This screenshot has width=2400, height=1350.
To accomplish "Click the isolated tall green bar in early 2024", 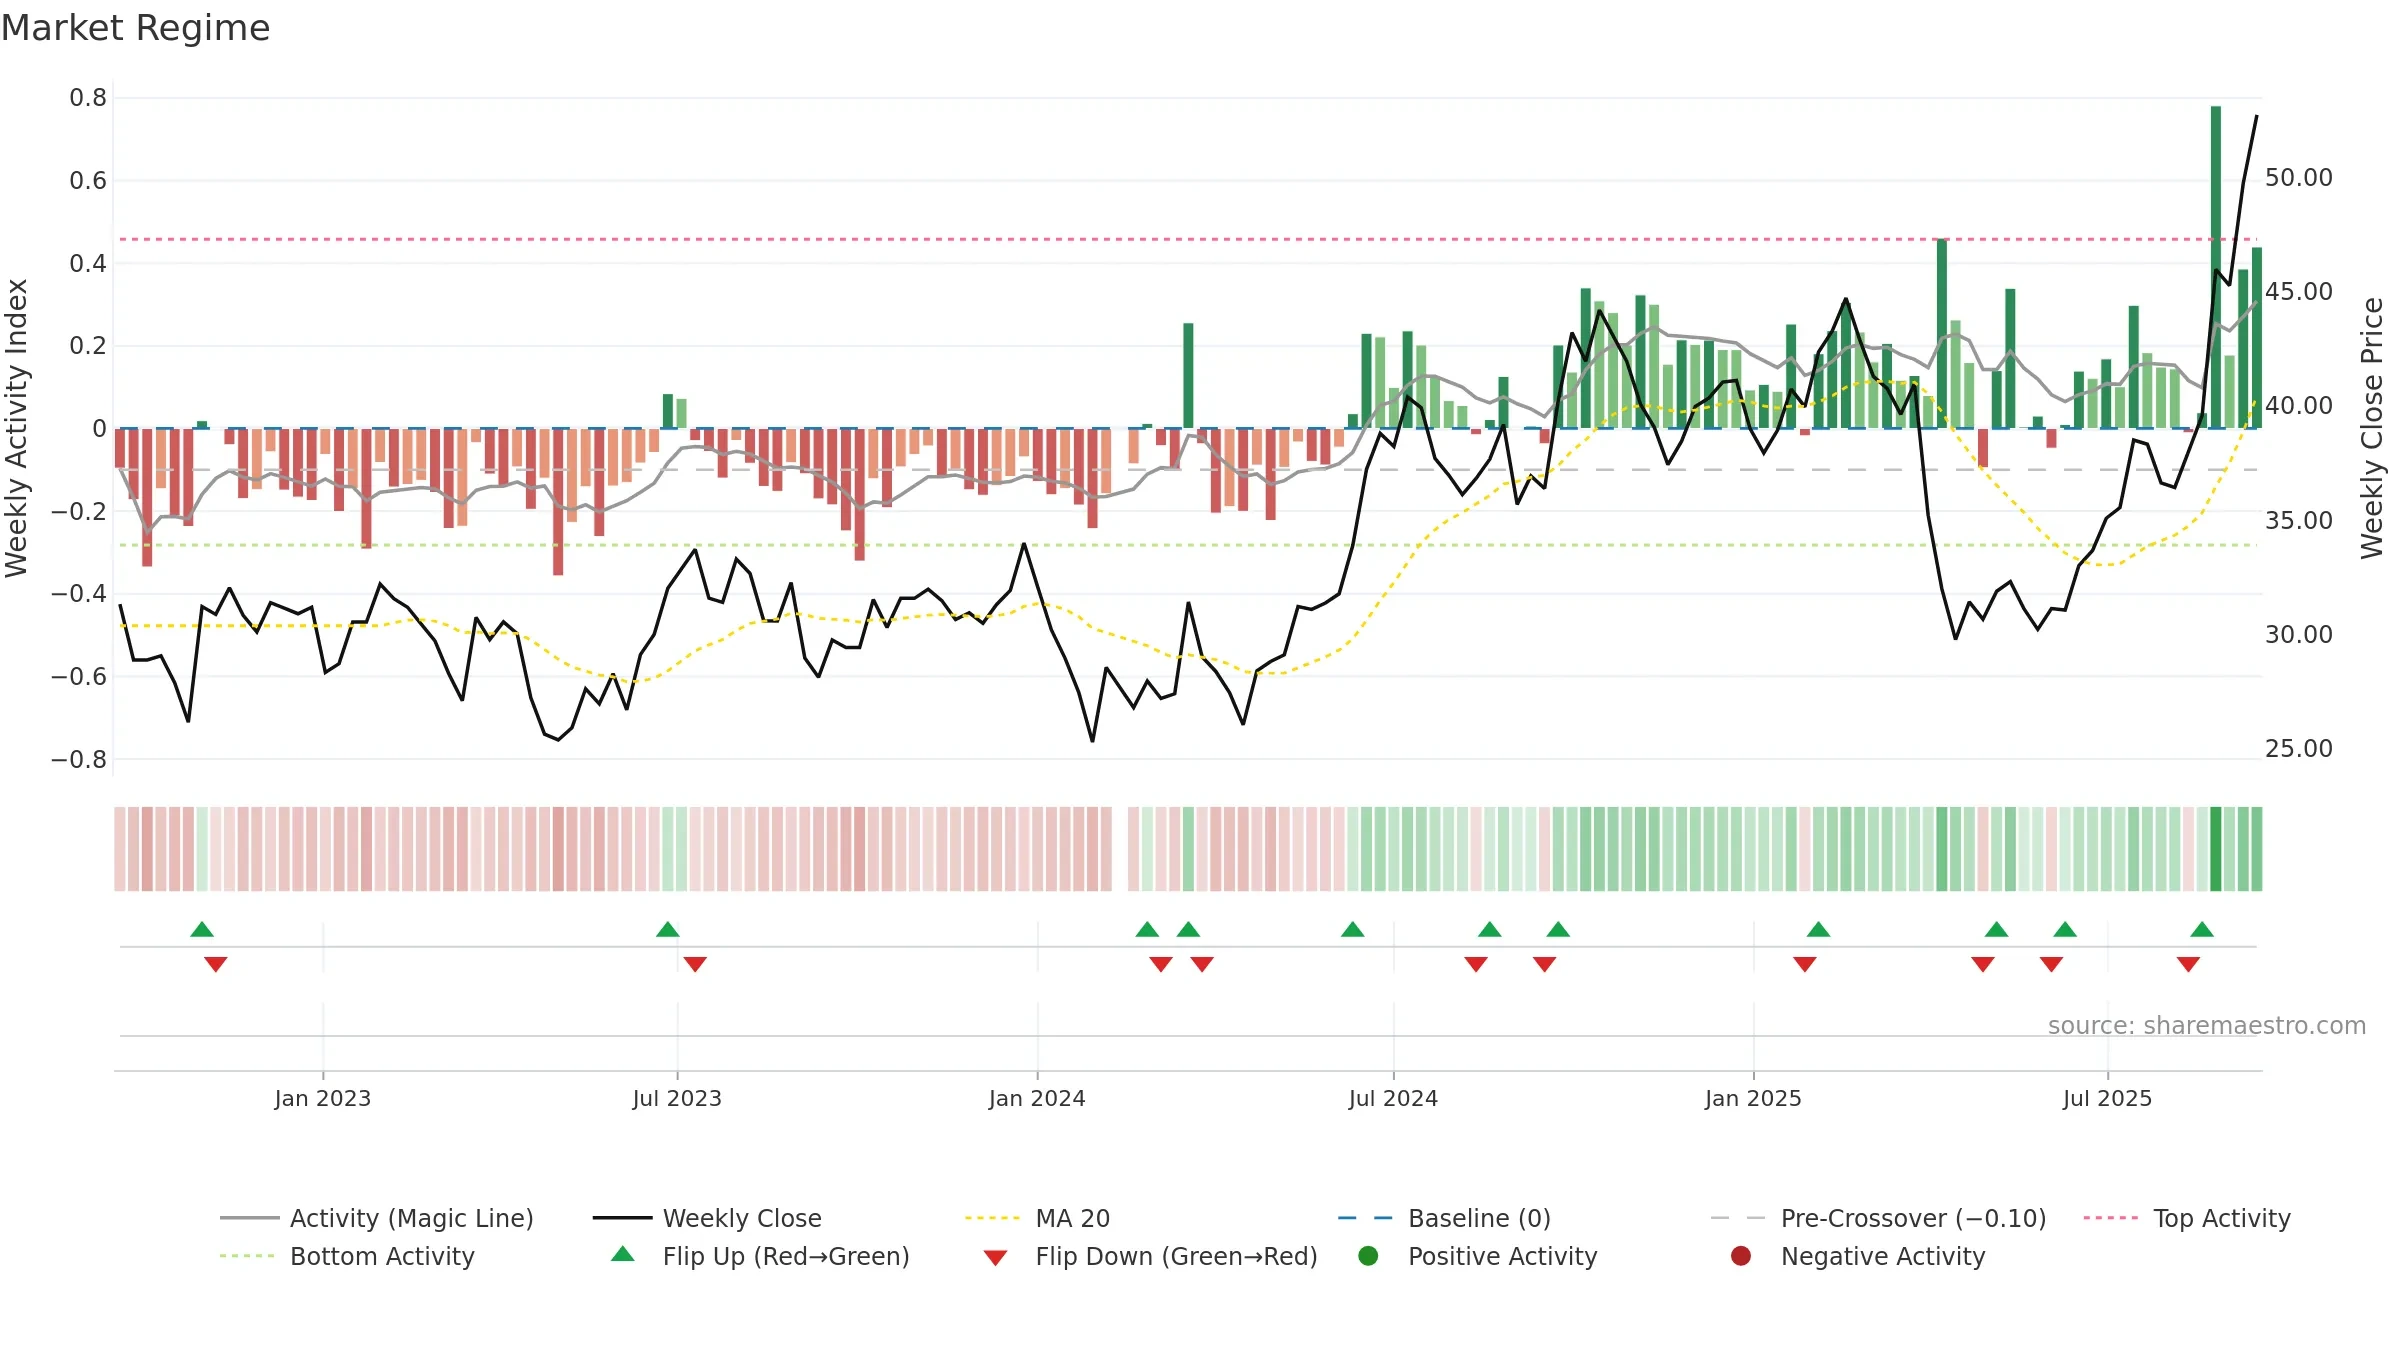I will [1188, 376].
